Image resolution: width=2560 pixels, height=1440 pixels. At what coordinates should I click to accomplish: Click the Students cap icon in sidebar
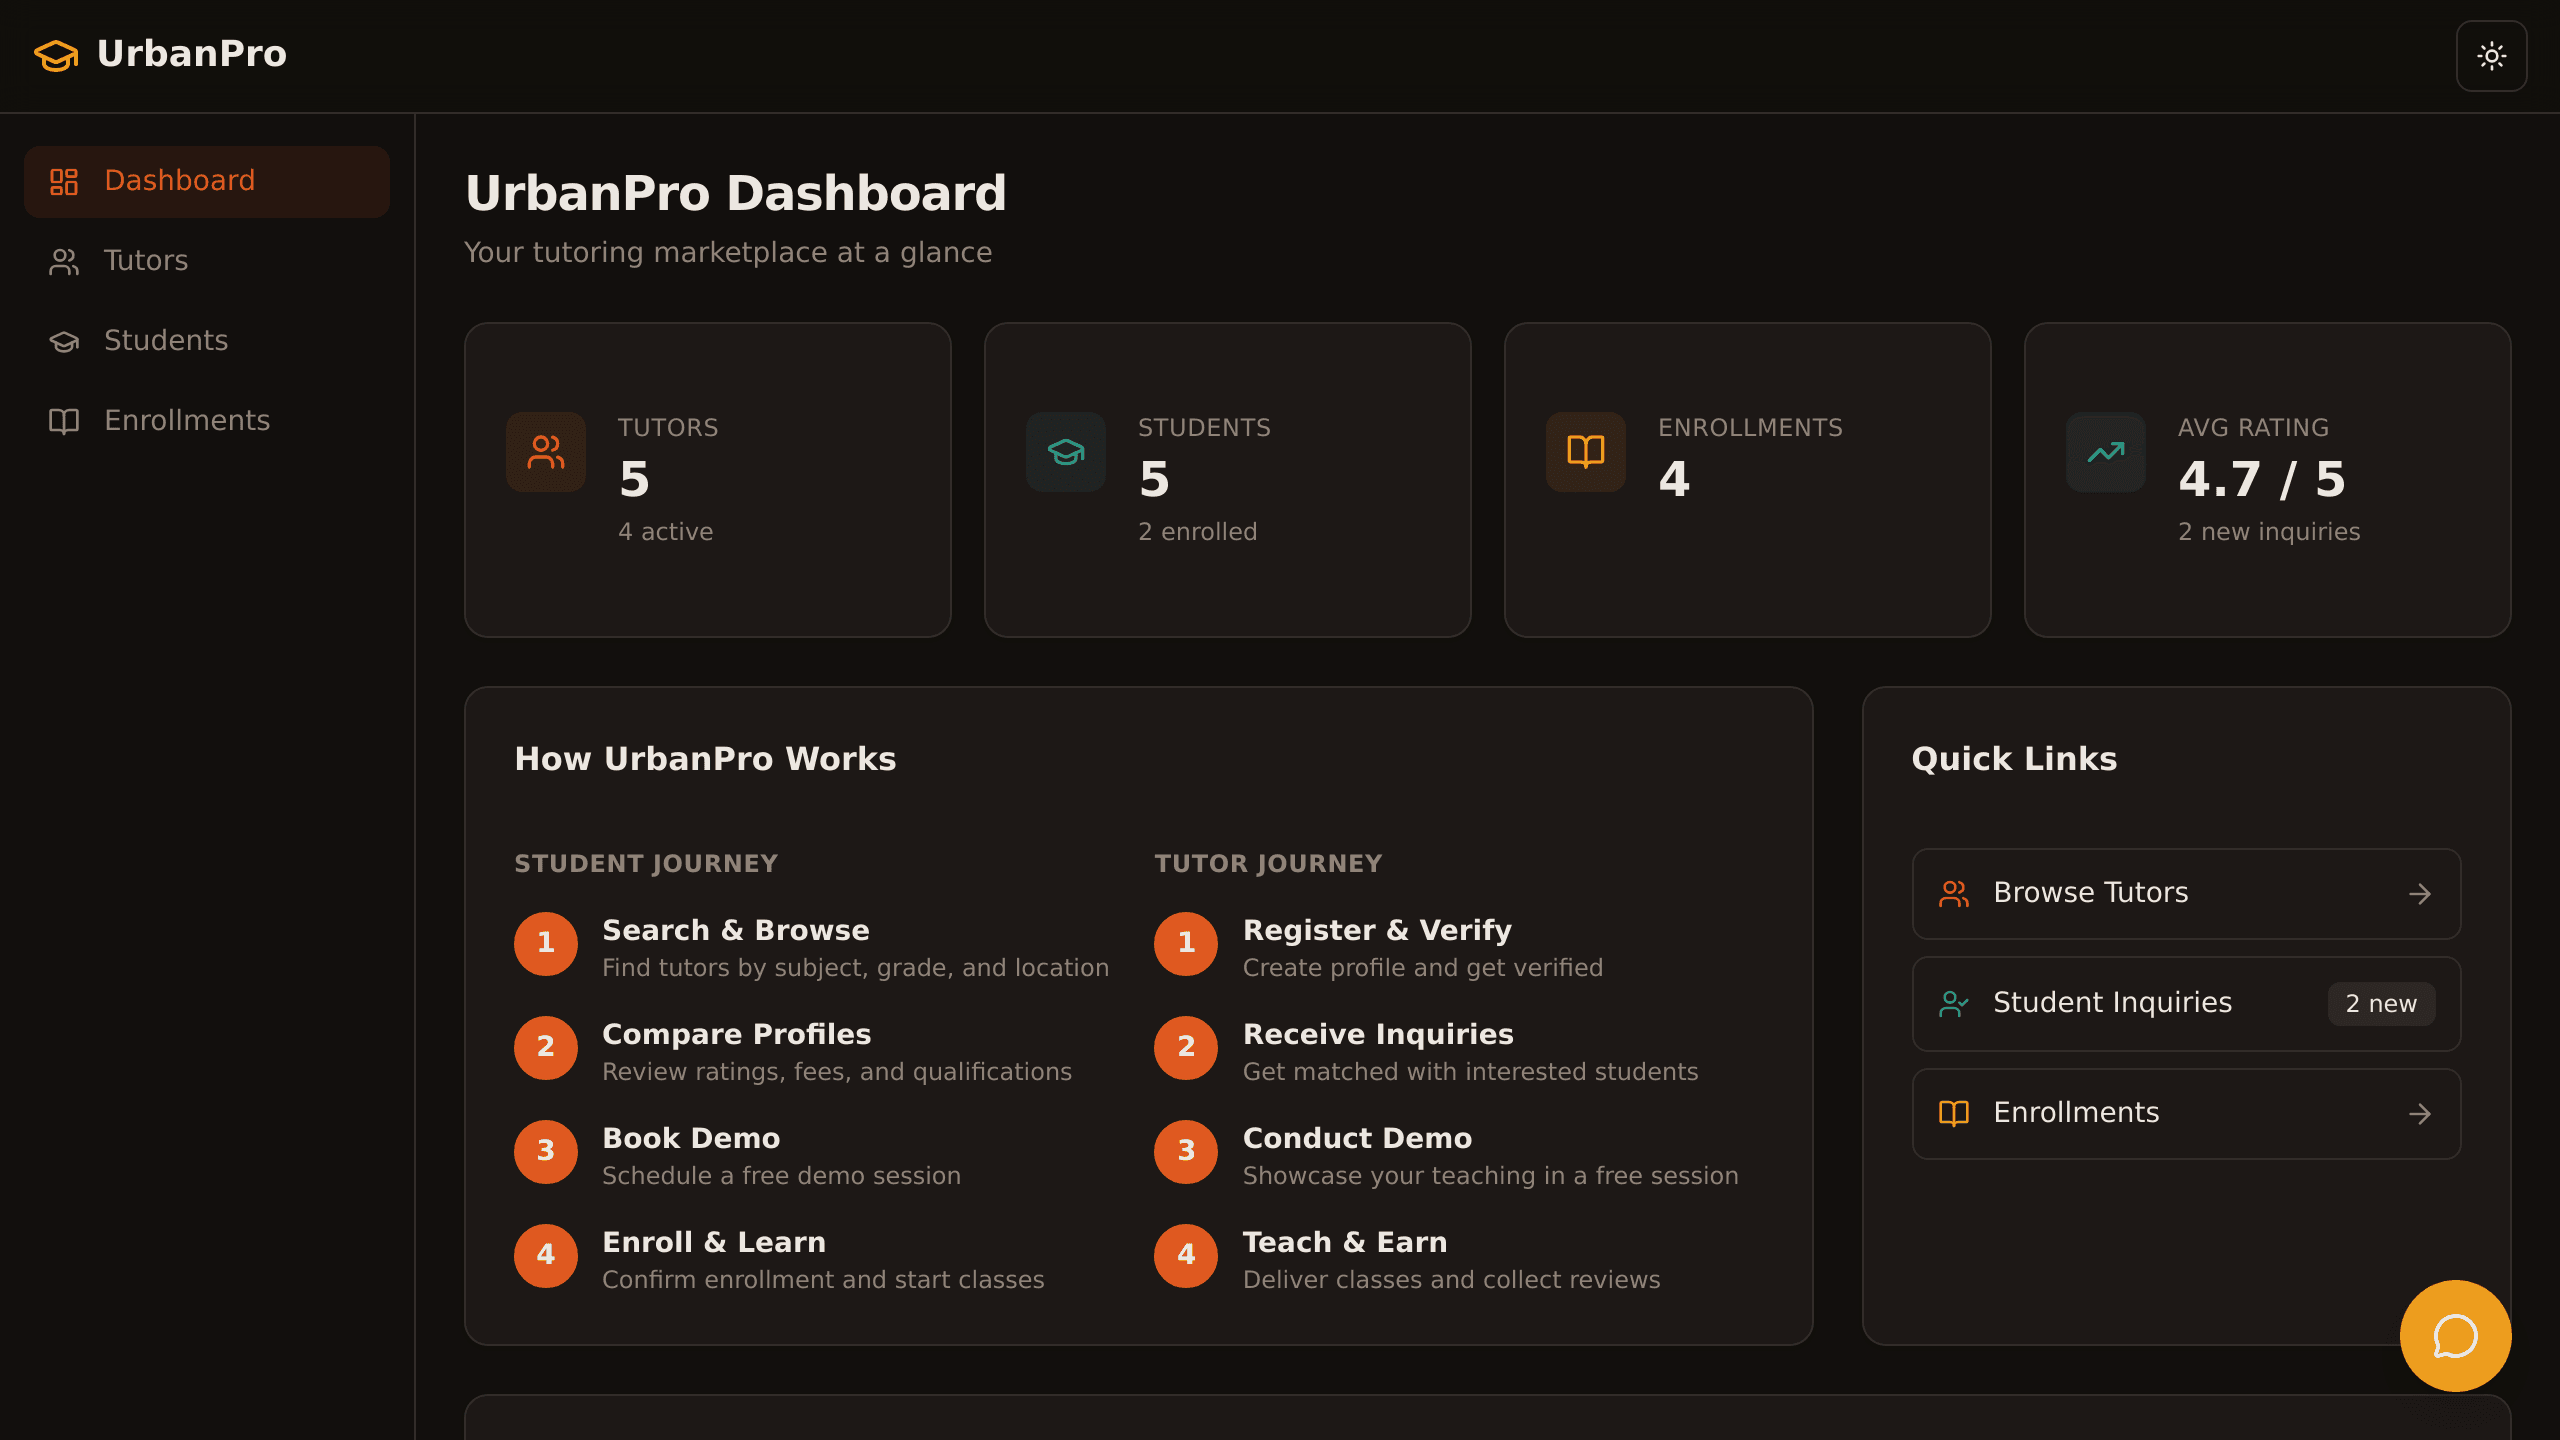[64, 341]
